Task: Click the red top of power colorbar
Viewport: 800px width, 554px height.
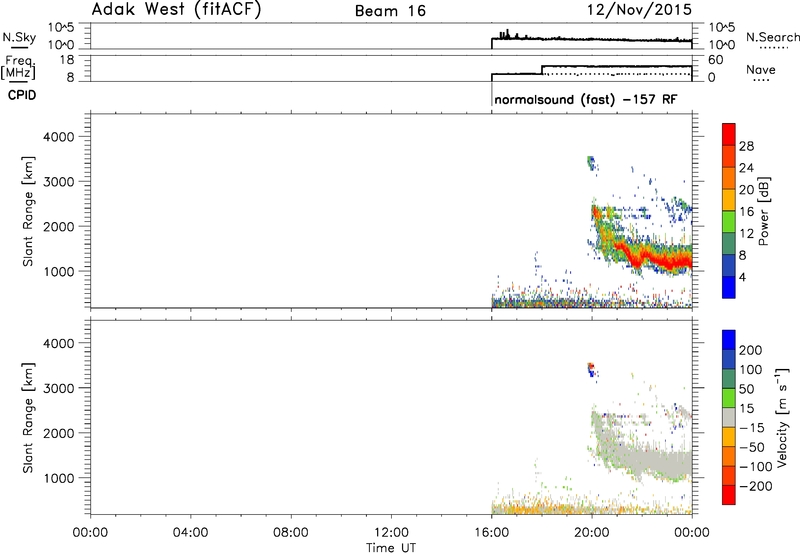Action: [729, 132]
